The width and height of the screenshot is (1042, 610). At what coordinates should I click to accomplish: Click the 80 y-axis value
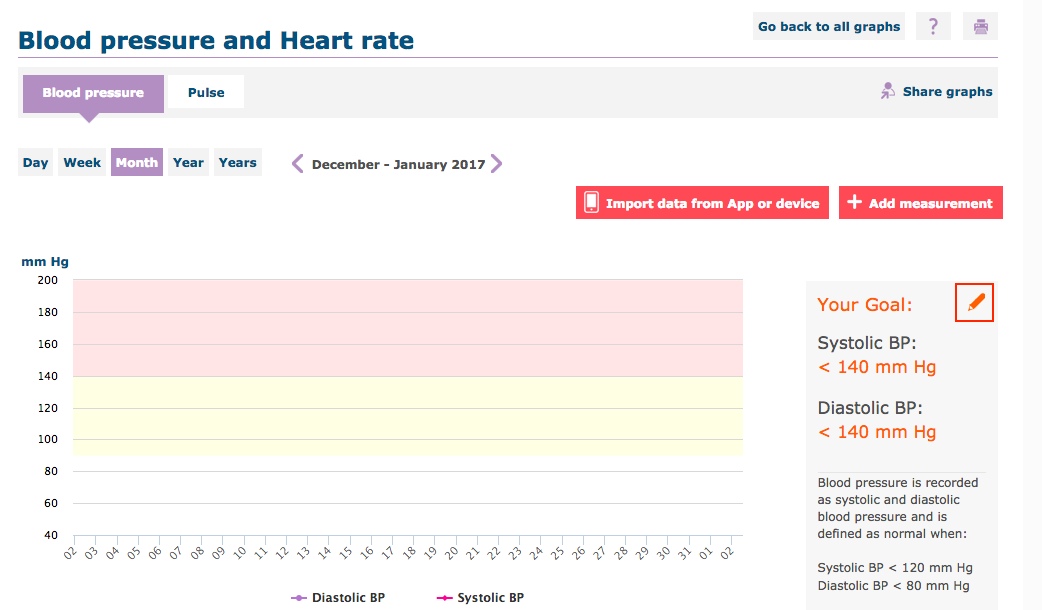[51, 471]
